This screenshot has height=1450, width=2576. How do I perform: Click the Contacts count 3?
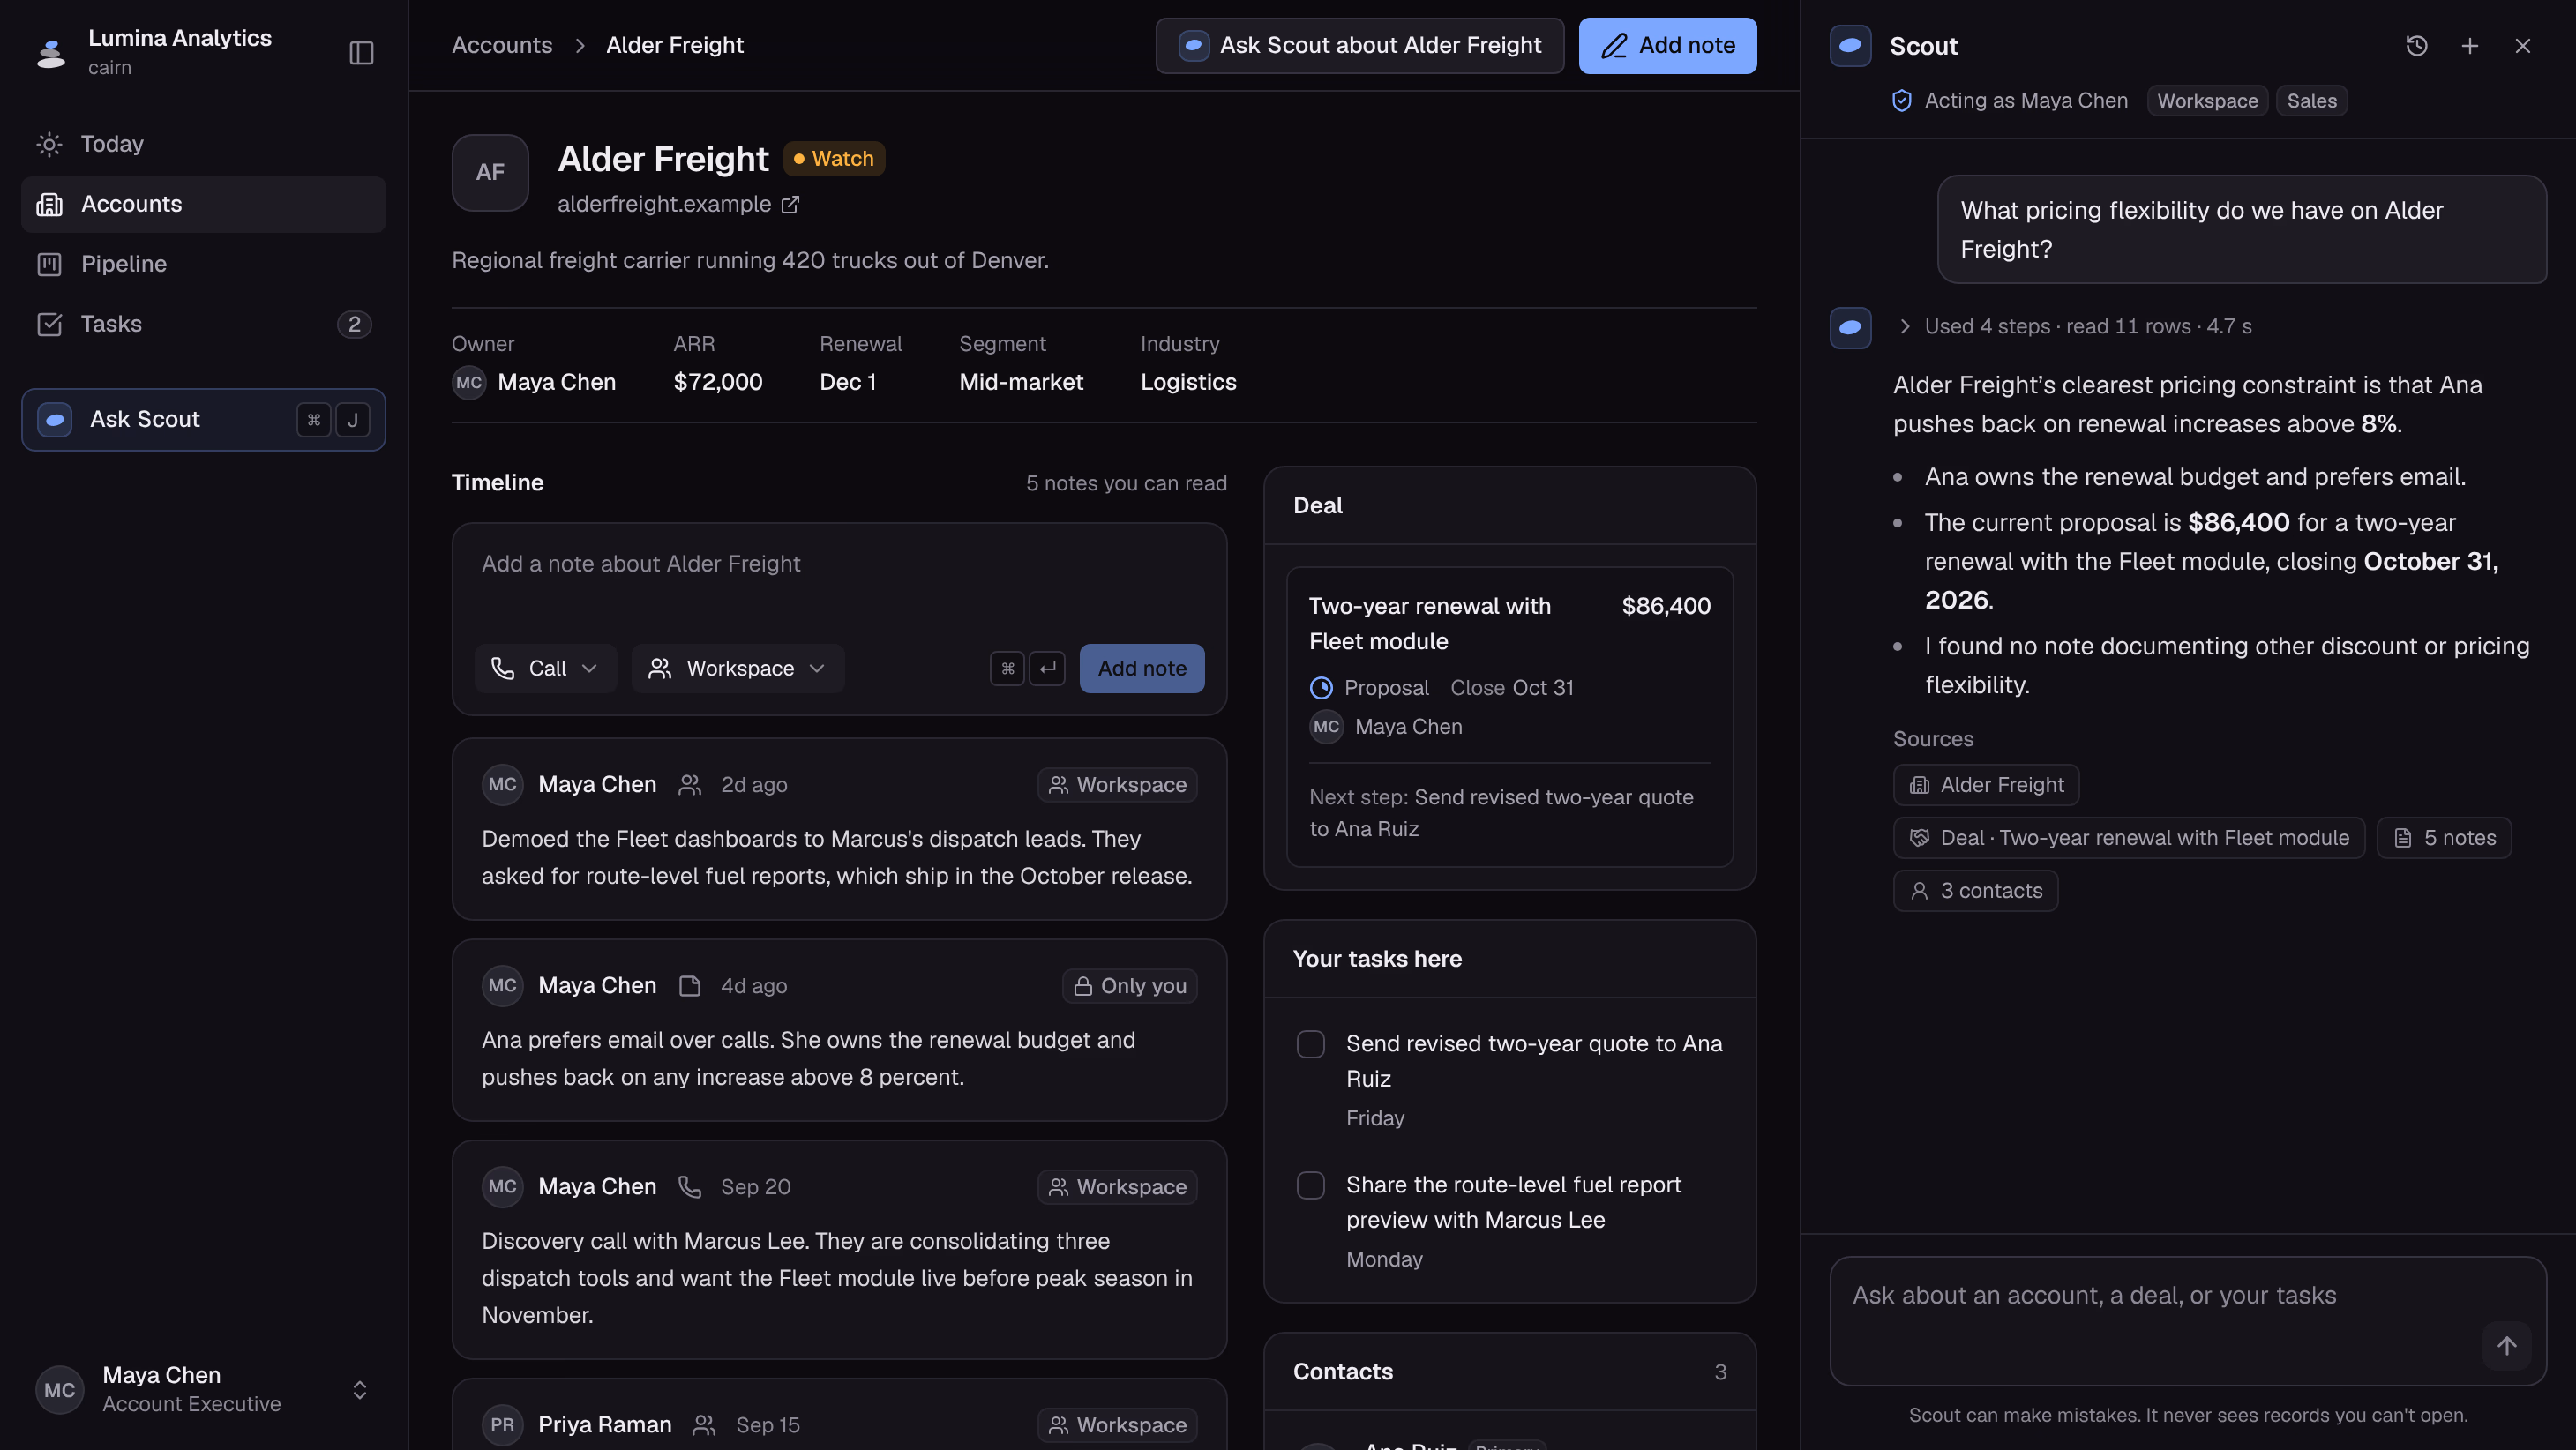click(x=1720, y=1372)
